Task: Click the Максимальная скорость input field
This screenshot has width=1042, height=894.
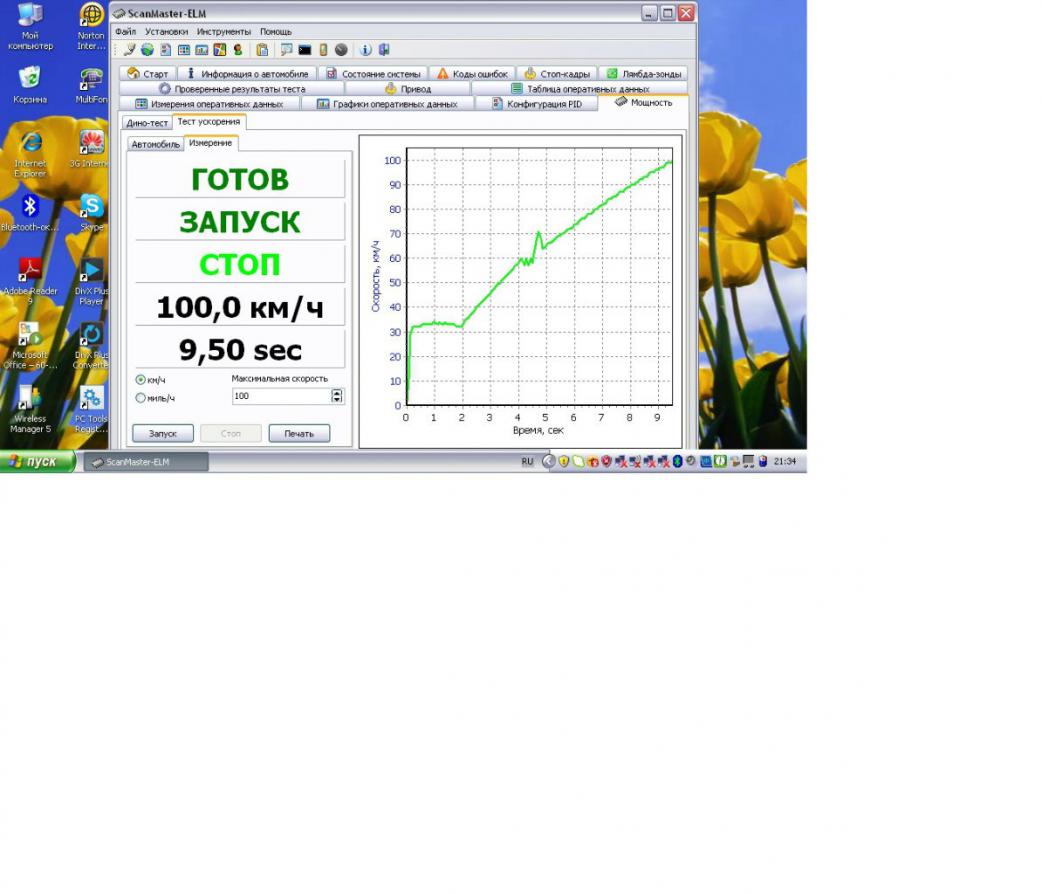Action: [x=280, y=396]
